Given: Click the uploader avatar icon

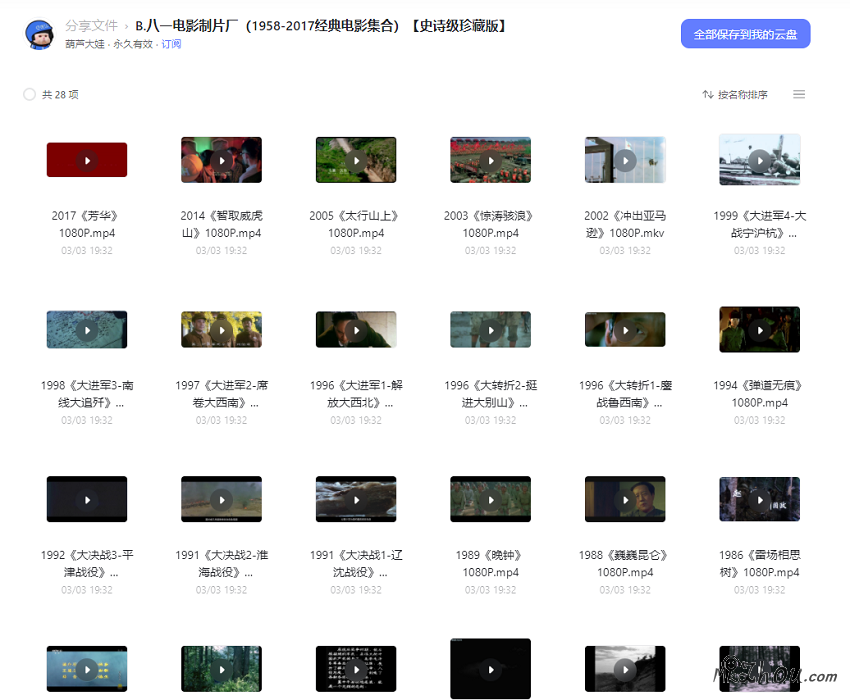Looking at the screenshot, I should (40, 34).
